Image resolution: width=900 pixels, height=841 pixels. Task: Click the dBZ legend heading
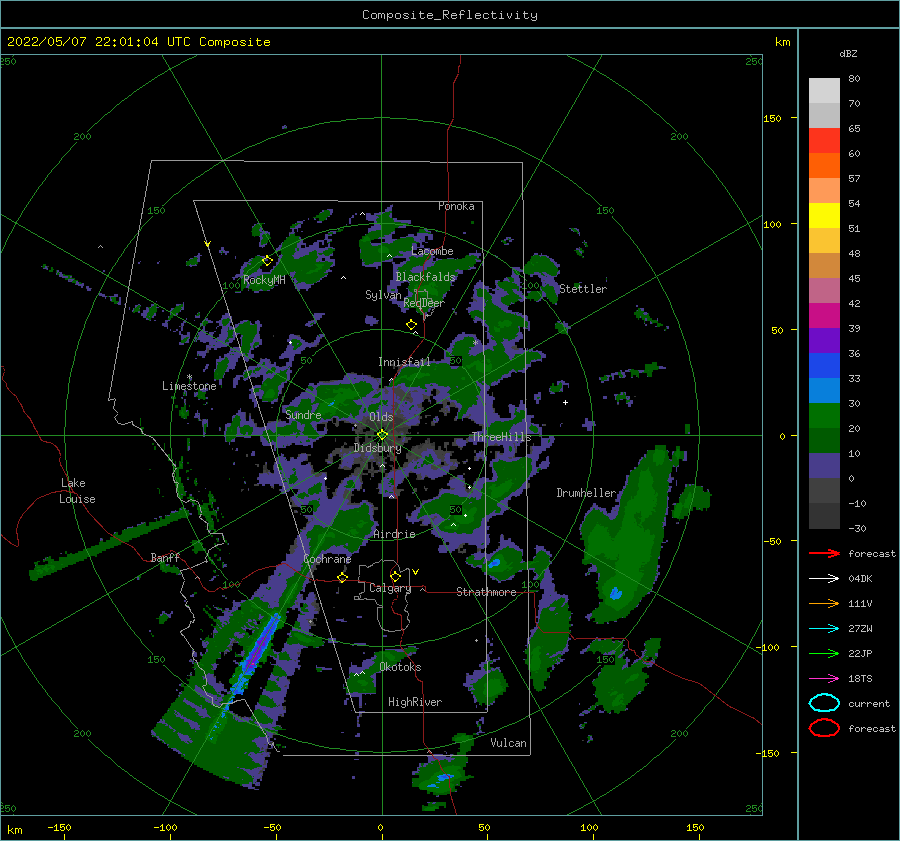click(848, 53)
